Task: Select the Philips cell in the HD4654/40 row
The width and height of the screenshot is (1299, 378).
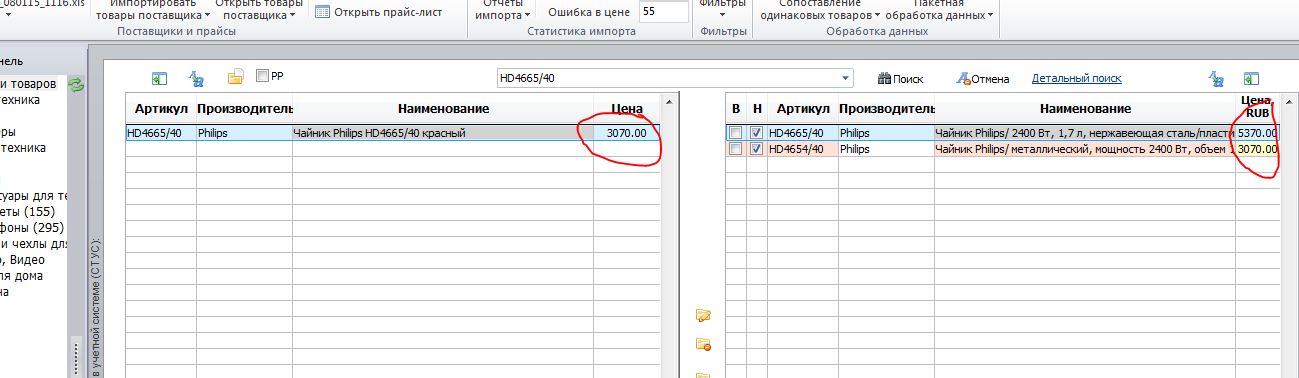Action: (886, 149)
